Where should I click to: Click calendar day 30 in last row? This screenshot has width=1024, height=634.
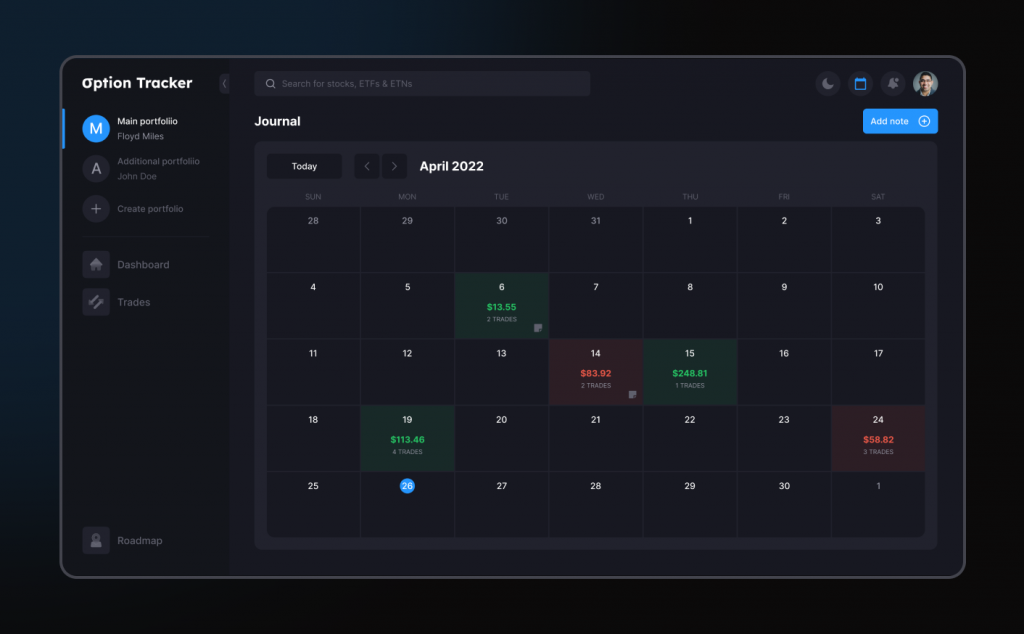tap(784, 504)
